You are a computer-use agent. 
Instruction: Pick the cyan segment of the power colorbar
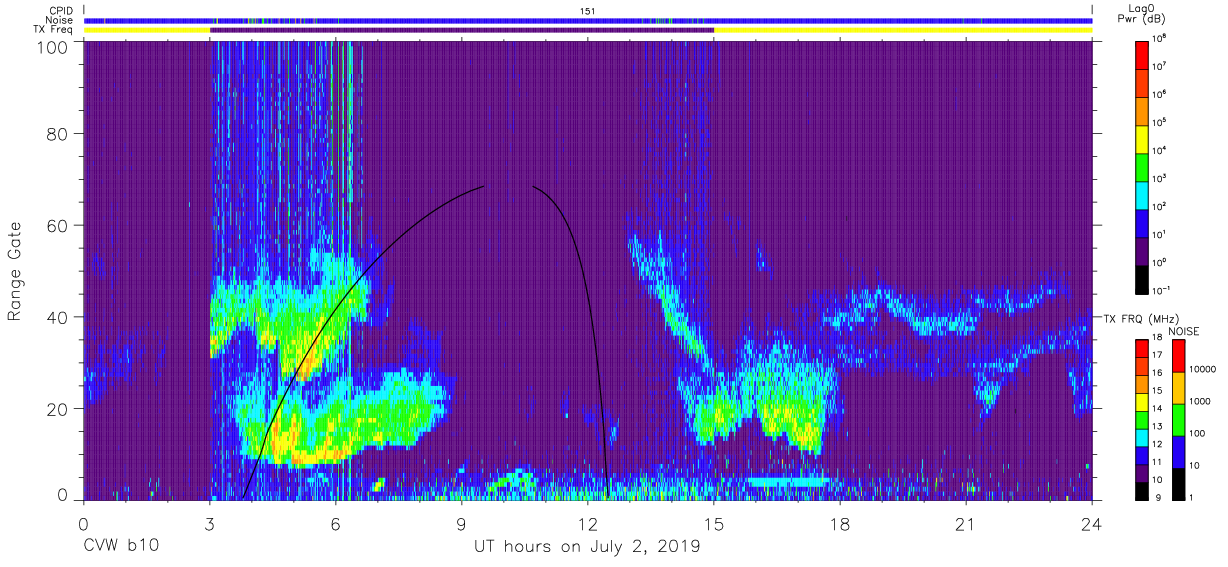(x=1143, y=194)
